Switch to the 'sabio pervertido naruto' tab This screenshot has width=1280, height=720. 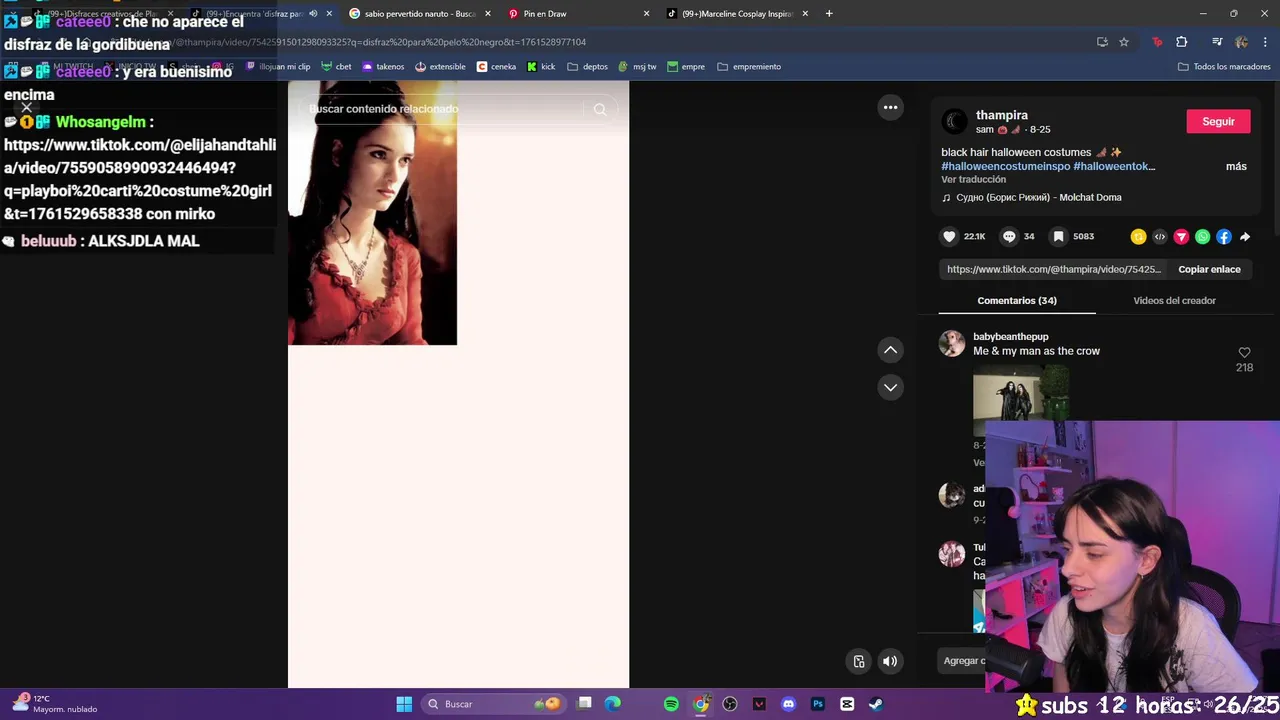[x=418, y=14]
